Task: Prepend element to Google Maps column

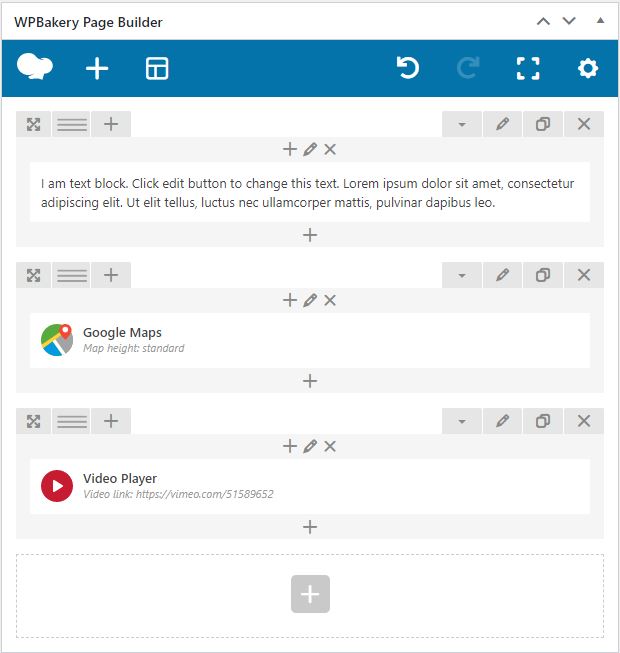Action: (290, 300)
